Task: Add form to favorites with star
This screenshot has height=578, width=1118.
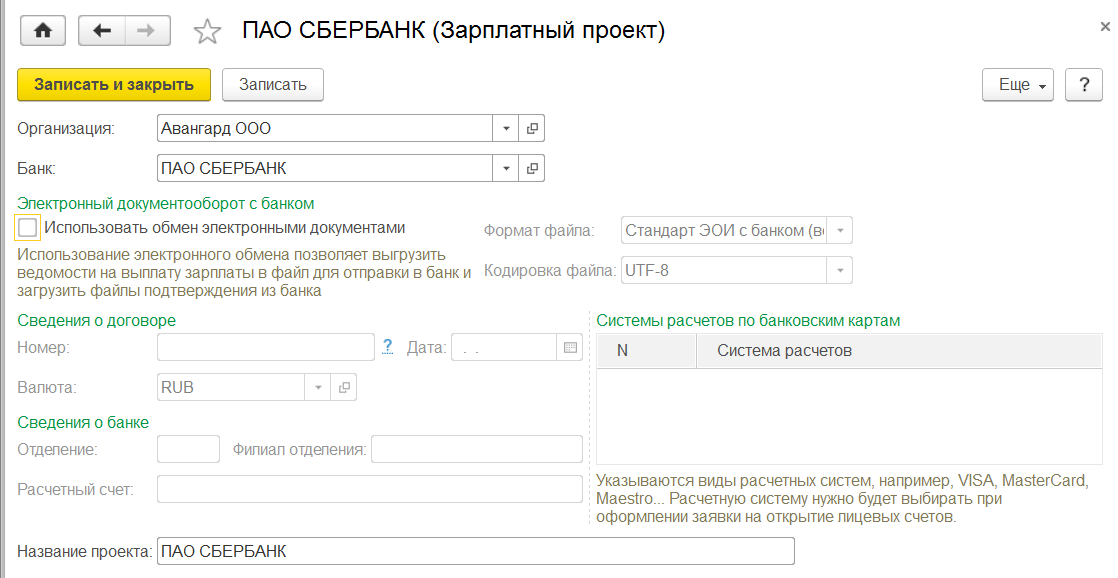Action: [207, 32]
